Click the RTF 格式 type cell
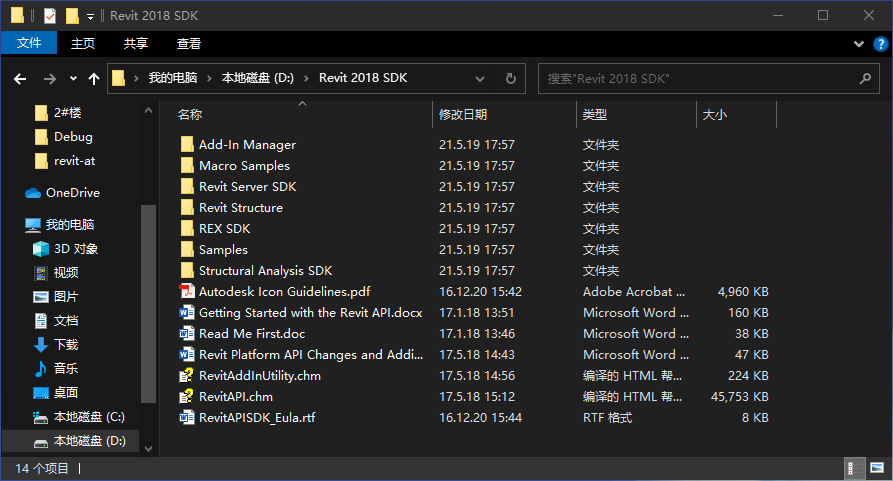The width and height of the screenshot is (893, 481). point(608,417)
